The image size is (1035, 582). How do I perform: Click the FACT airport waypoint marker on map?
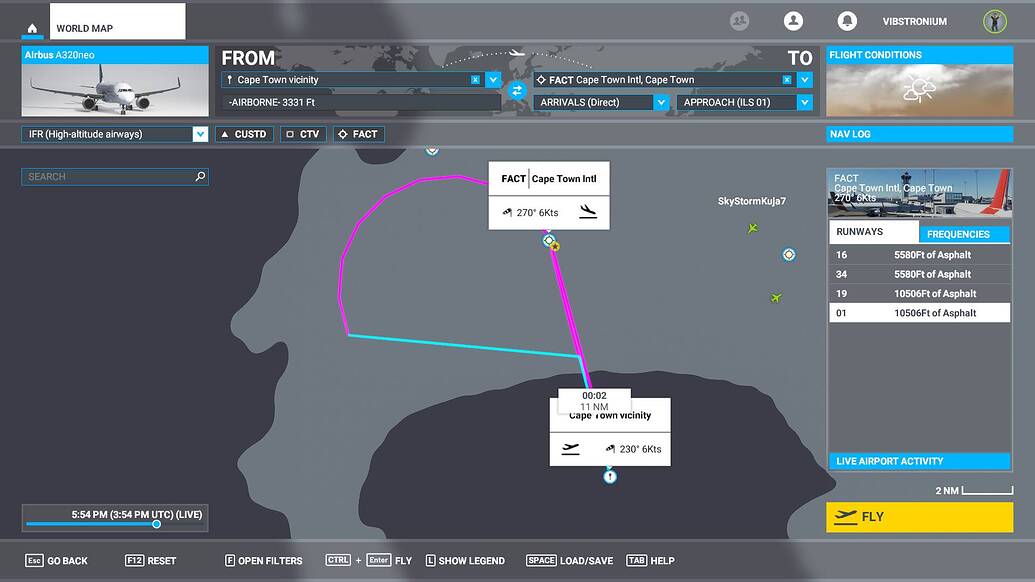[548, 240]
